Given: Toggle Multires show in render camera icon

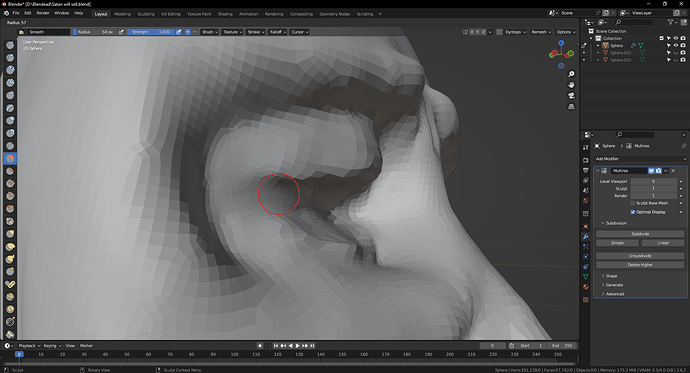Looking at the screenshot, I should coord(658,171).
